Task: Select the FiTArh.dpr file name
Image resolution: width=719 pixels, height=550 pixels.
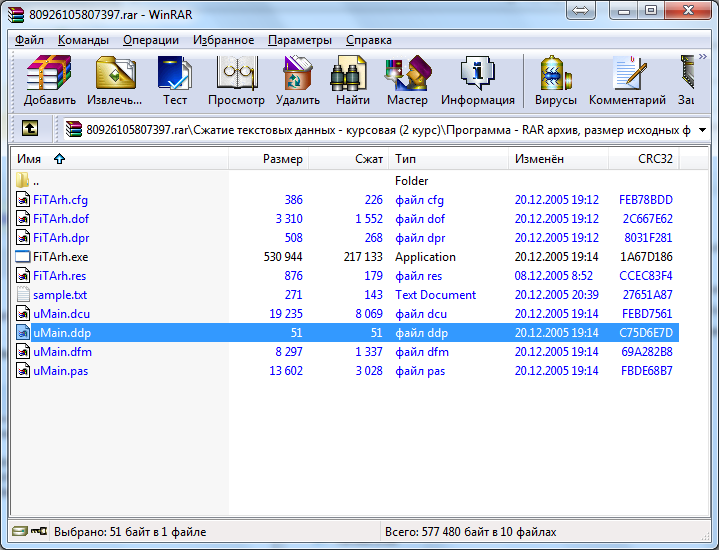Action: [61, 238]
